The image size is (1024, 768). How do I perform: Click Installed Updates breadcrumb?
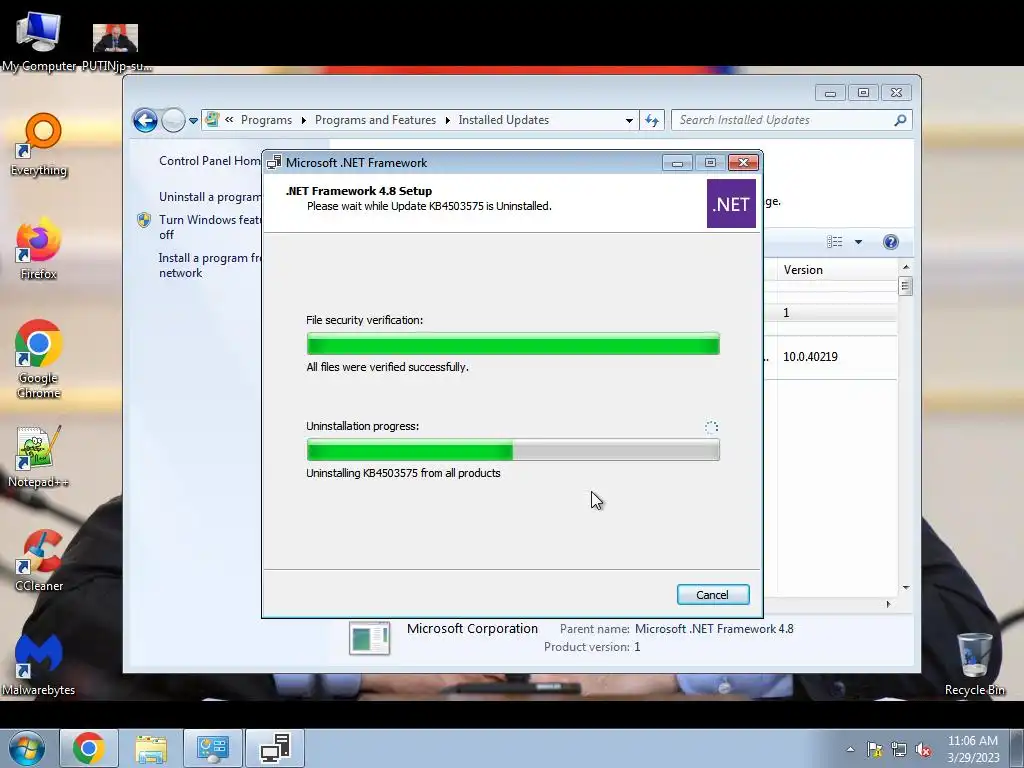pyautogui.click(x=504, y=120)
